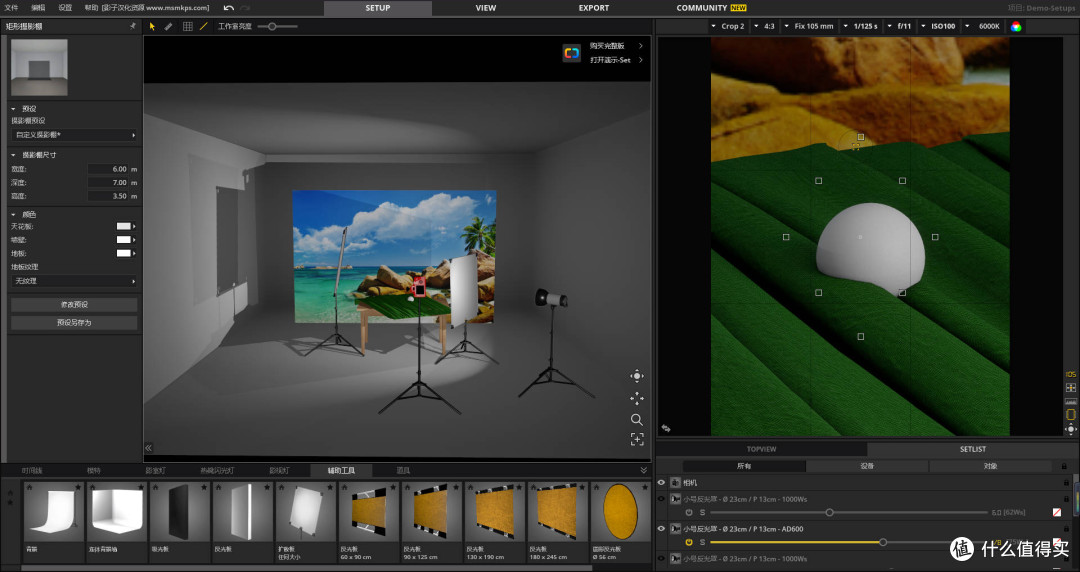Toggle power button of AD600 light
The height and width of the screenshot is (572, 1080).
coord(689,542)
